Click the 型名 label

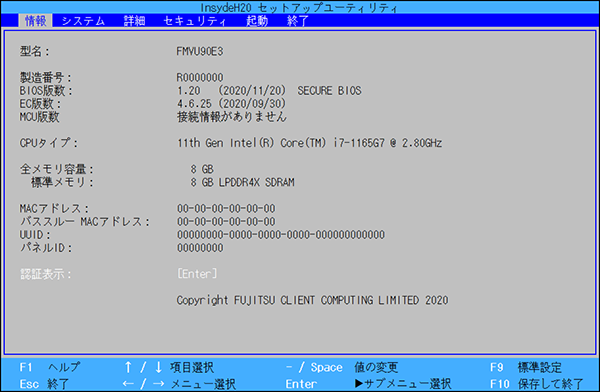pos(34,51)
